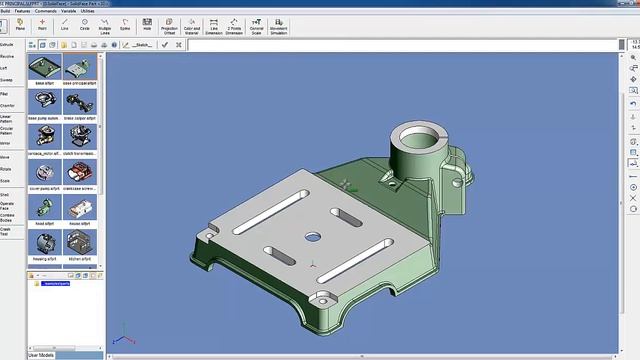Click the zoom window icon in right toolbar
The image size is (640, 360).
point(633,91)
